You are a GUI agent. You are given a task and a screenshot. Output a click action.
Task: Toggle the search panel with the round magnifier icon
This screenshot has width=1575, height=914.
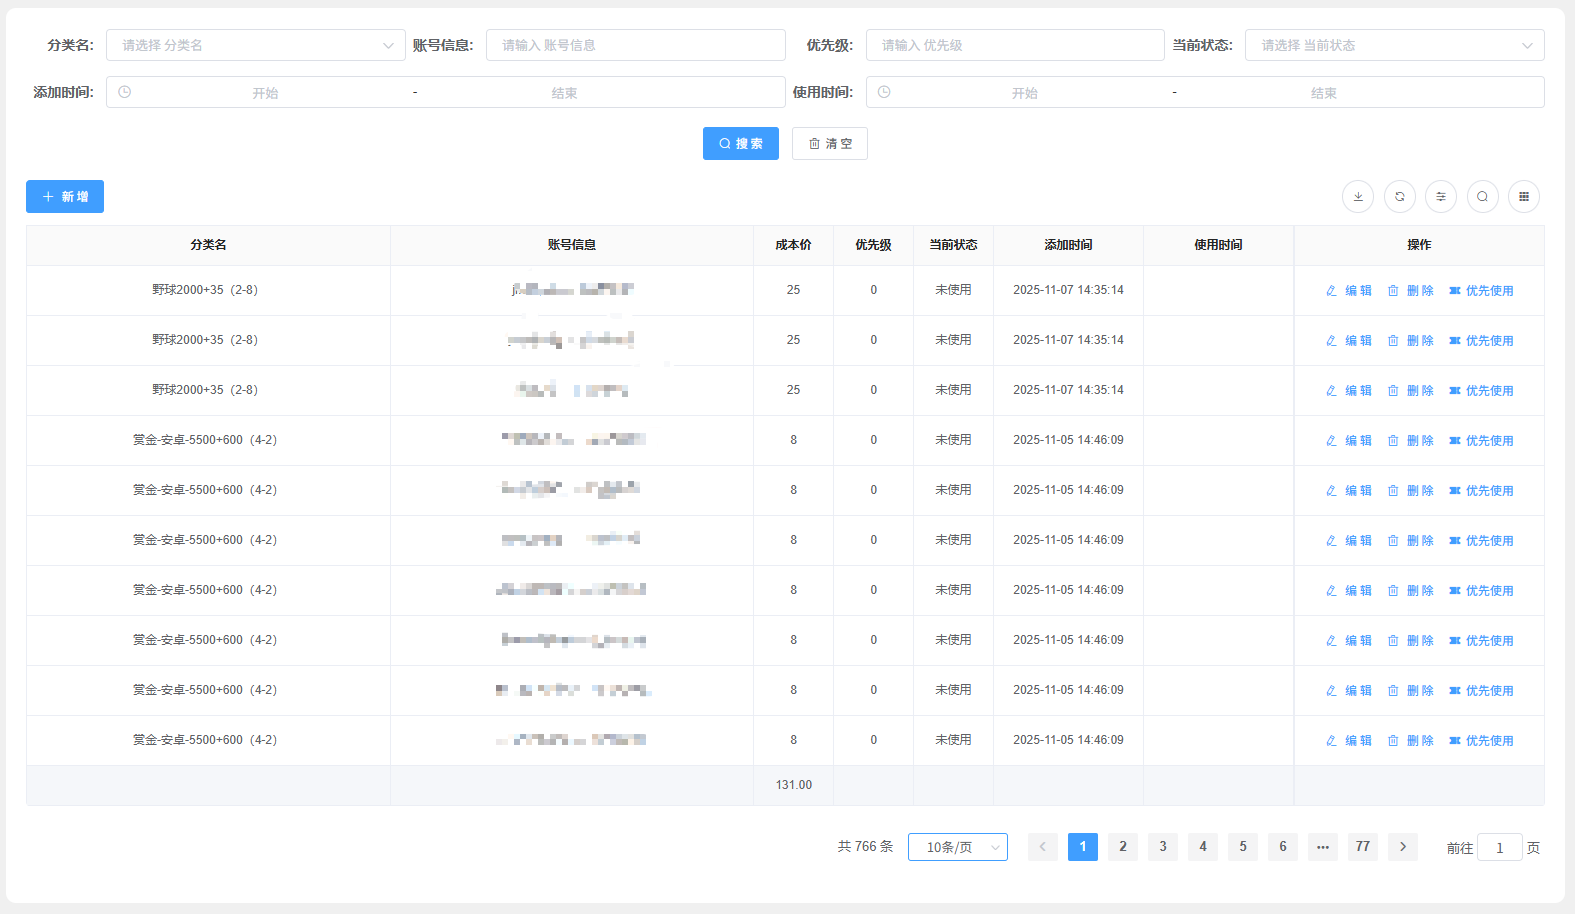1482,197
